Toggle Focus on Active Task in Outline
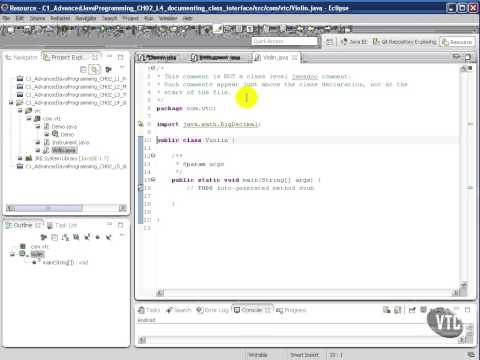Viewport: 480px width, 360px height. [x=43, y=237]
